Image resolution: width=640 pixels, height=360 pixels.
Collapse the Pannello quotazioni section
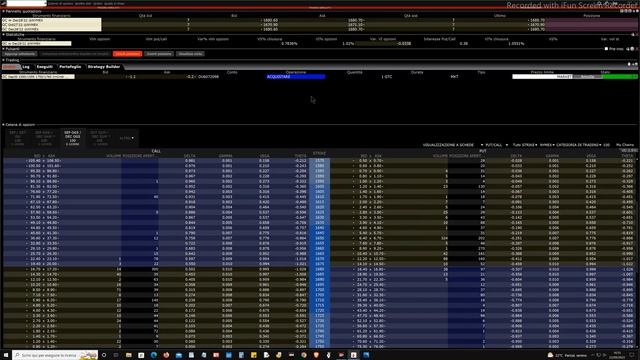(x=3, y=11)
